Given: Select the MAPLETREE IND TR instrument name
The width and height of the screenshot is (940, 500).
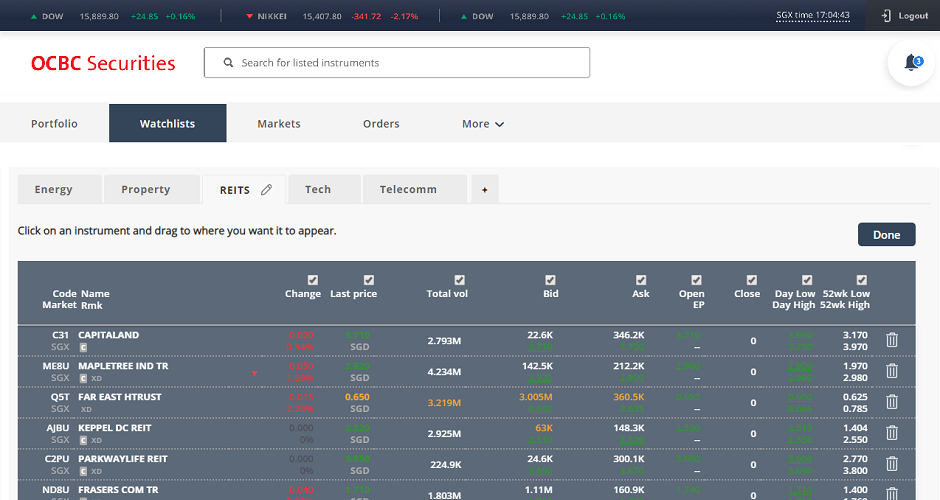Looking at the screenshot, I should point(123,366).
